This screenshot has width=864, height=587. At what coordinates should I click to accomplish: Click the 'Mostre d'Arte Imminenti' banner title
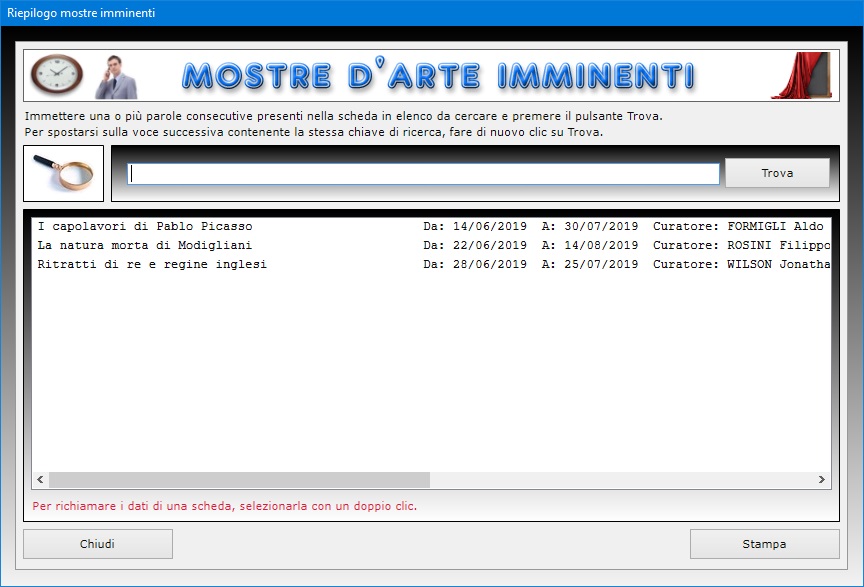coord(438,75)
